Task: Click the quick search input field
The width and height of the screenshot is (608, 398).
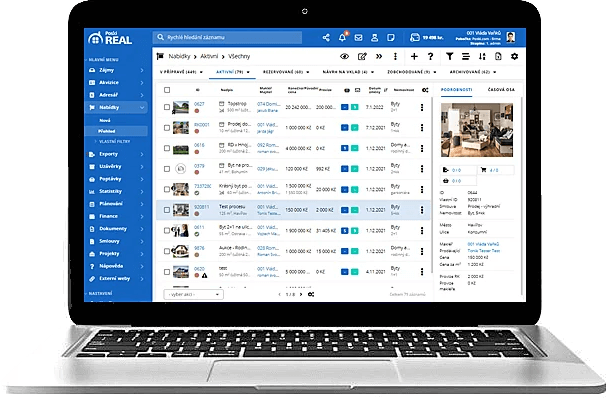Action: click(227, 38)
